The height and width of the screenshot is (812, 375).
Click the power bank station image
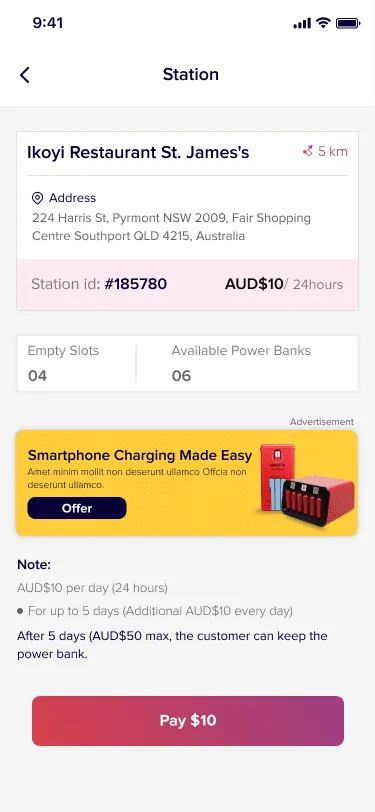[x=307, y=484]
